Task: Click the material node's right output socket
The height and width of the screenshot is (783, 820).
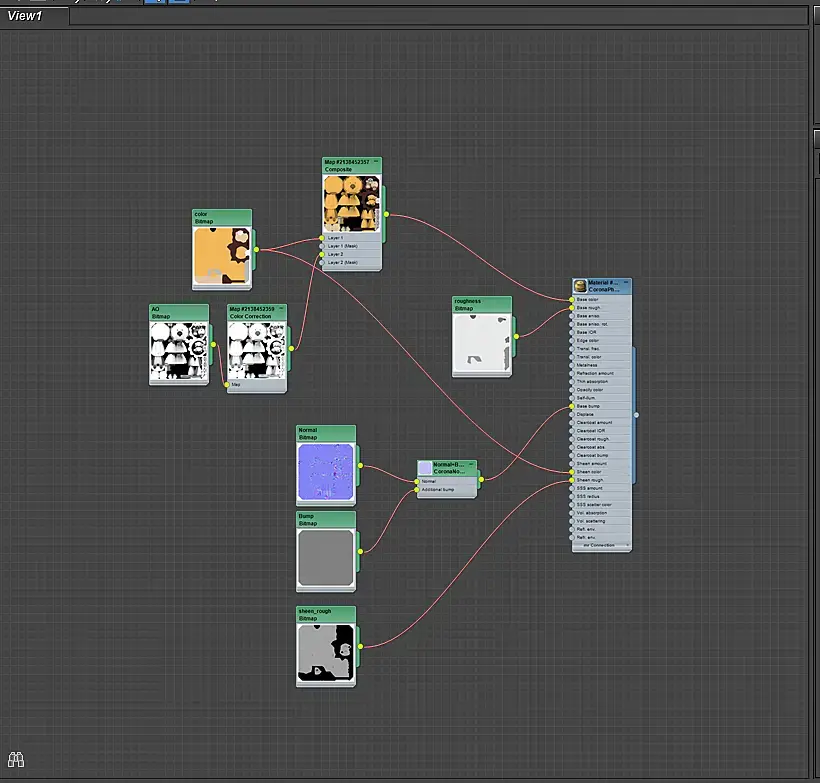Action: [x=636, y=415]
